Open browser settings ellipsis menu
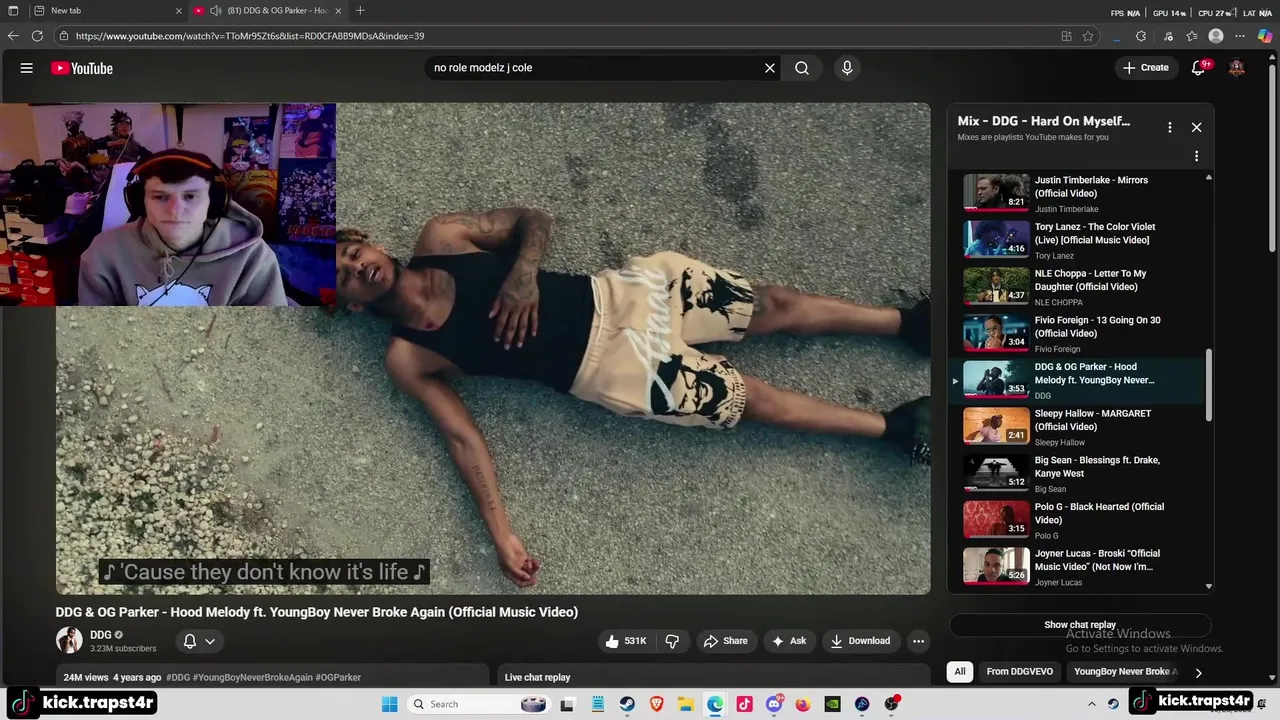The width and height of the screenshot is (1280, 720). point(1241,36)
